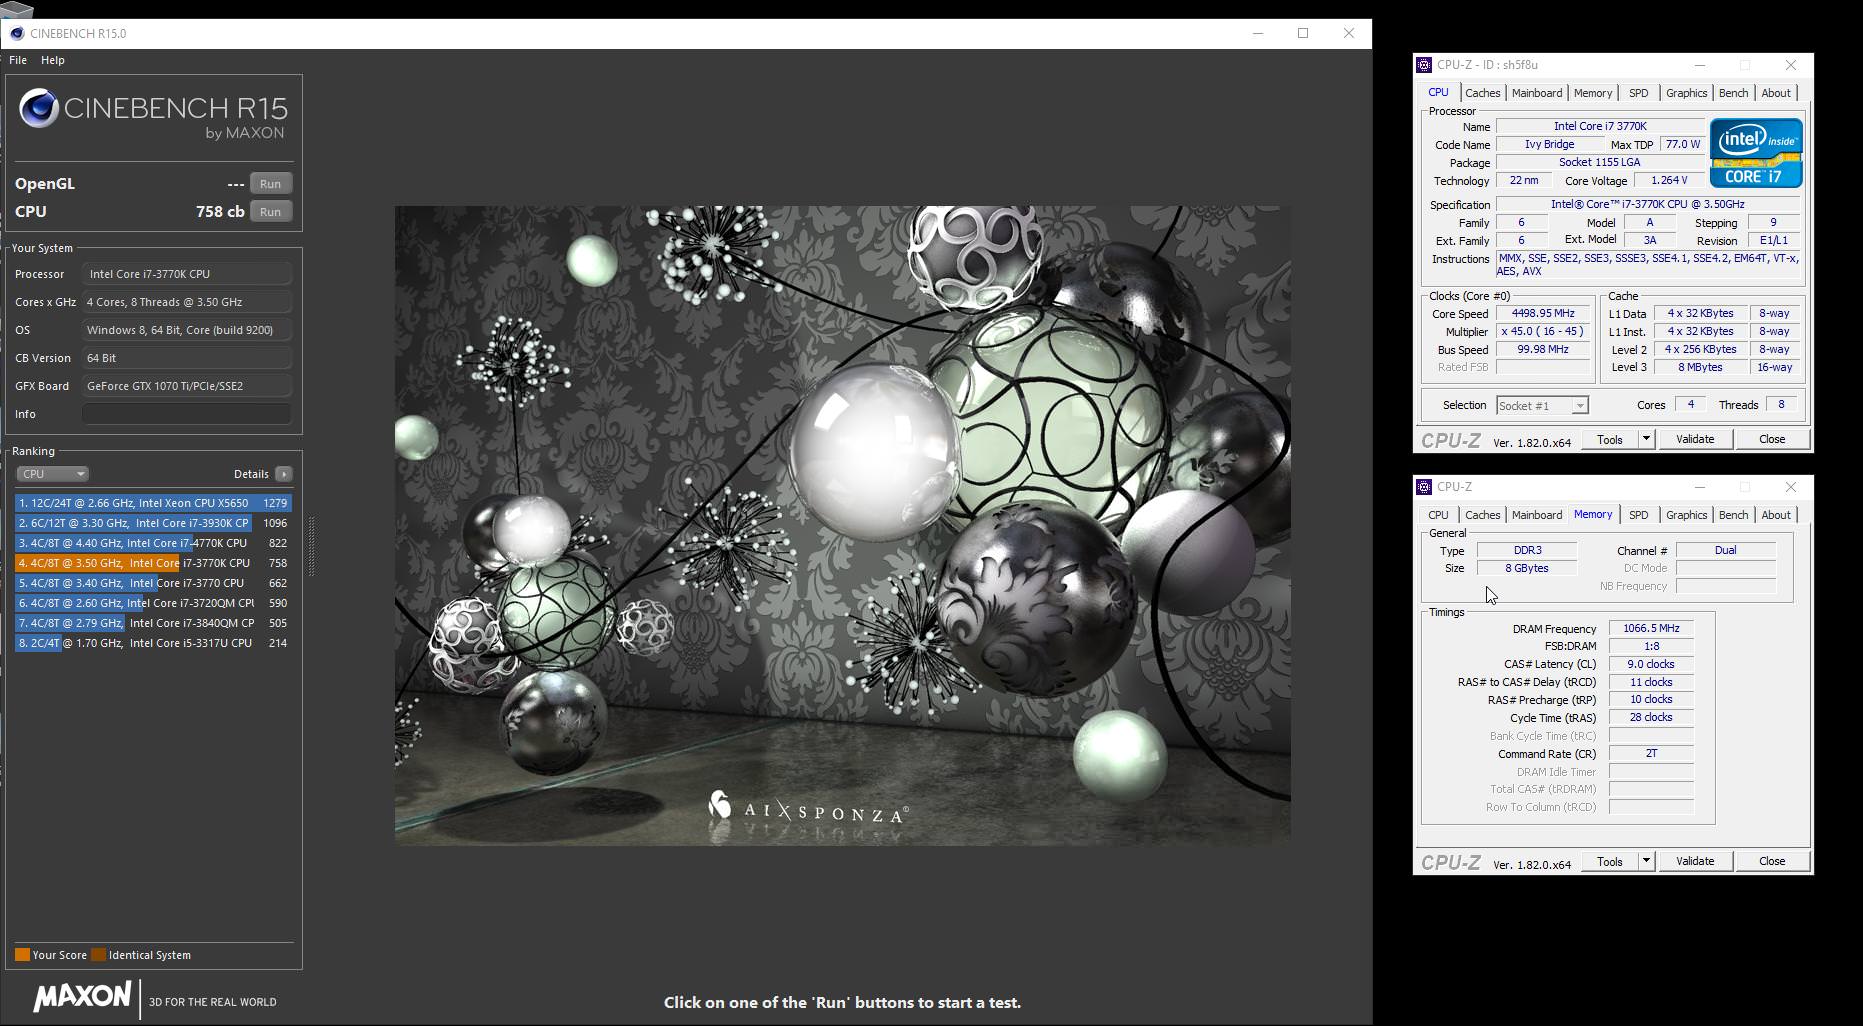The height and width of the screenshot is (1026, 1863).
Task: Select ranking row Intel Core i7-3720QM
Action: click(x=153, y=603)
